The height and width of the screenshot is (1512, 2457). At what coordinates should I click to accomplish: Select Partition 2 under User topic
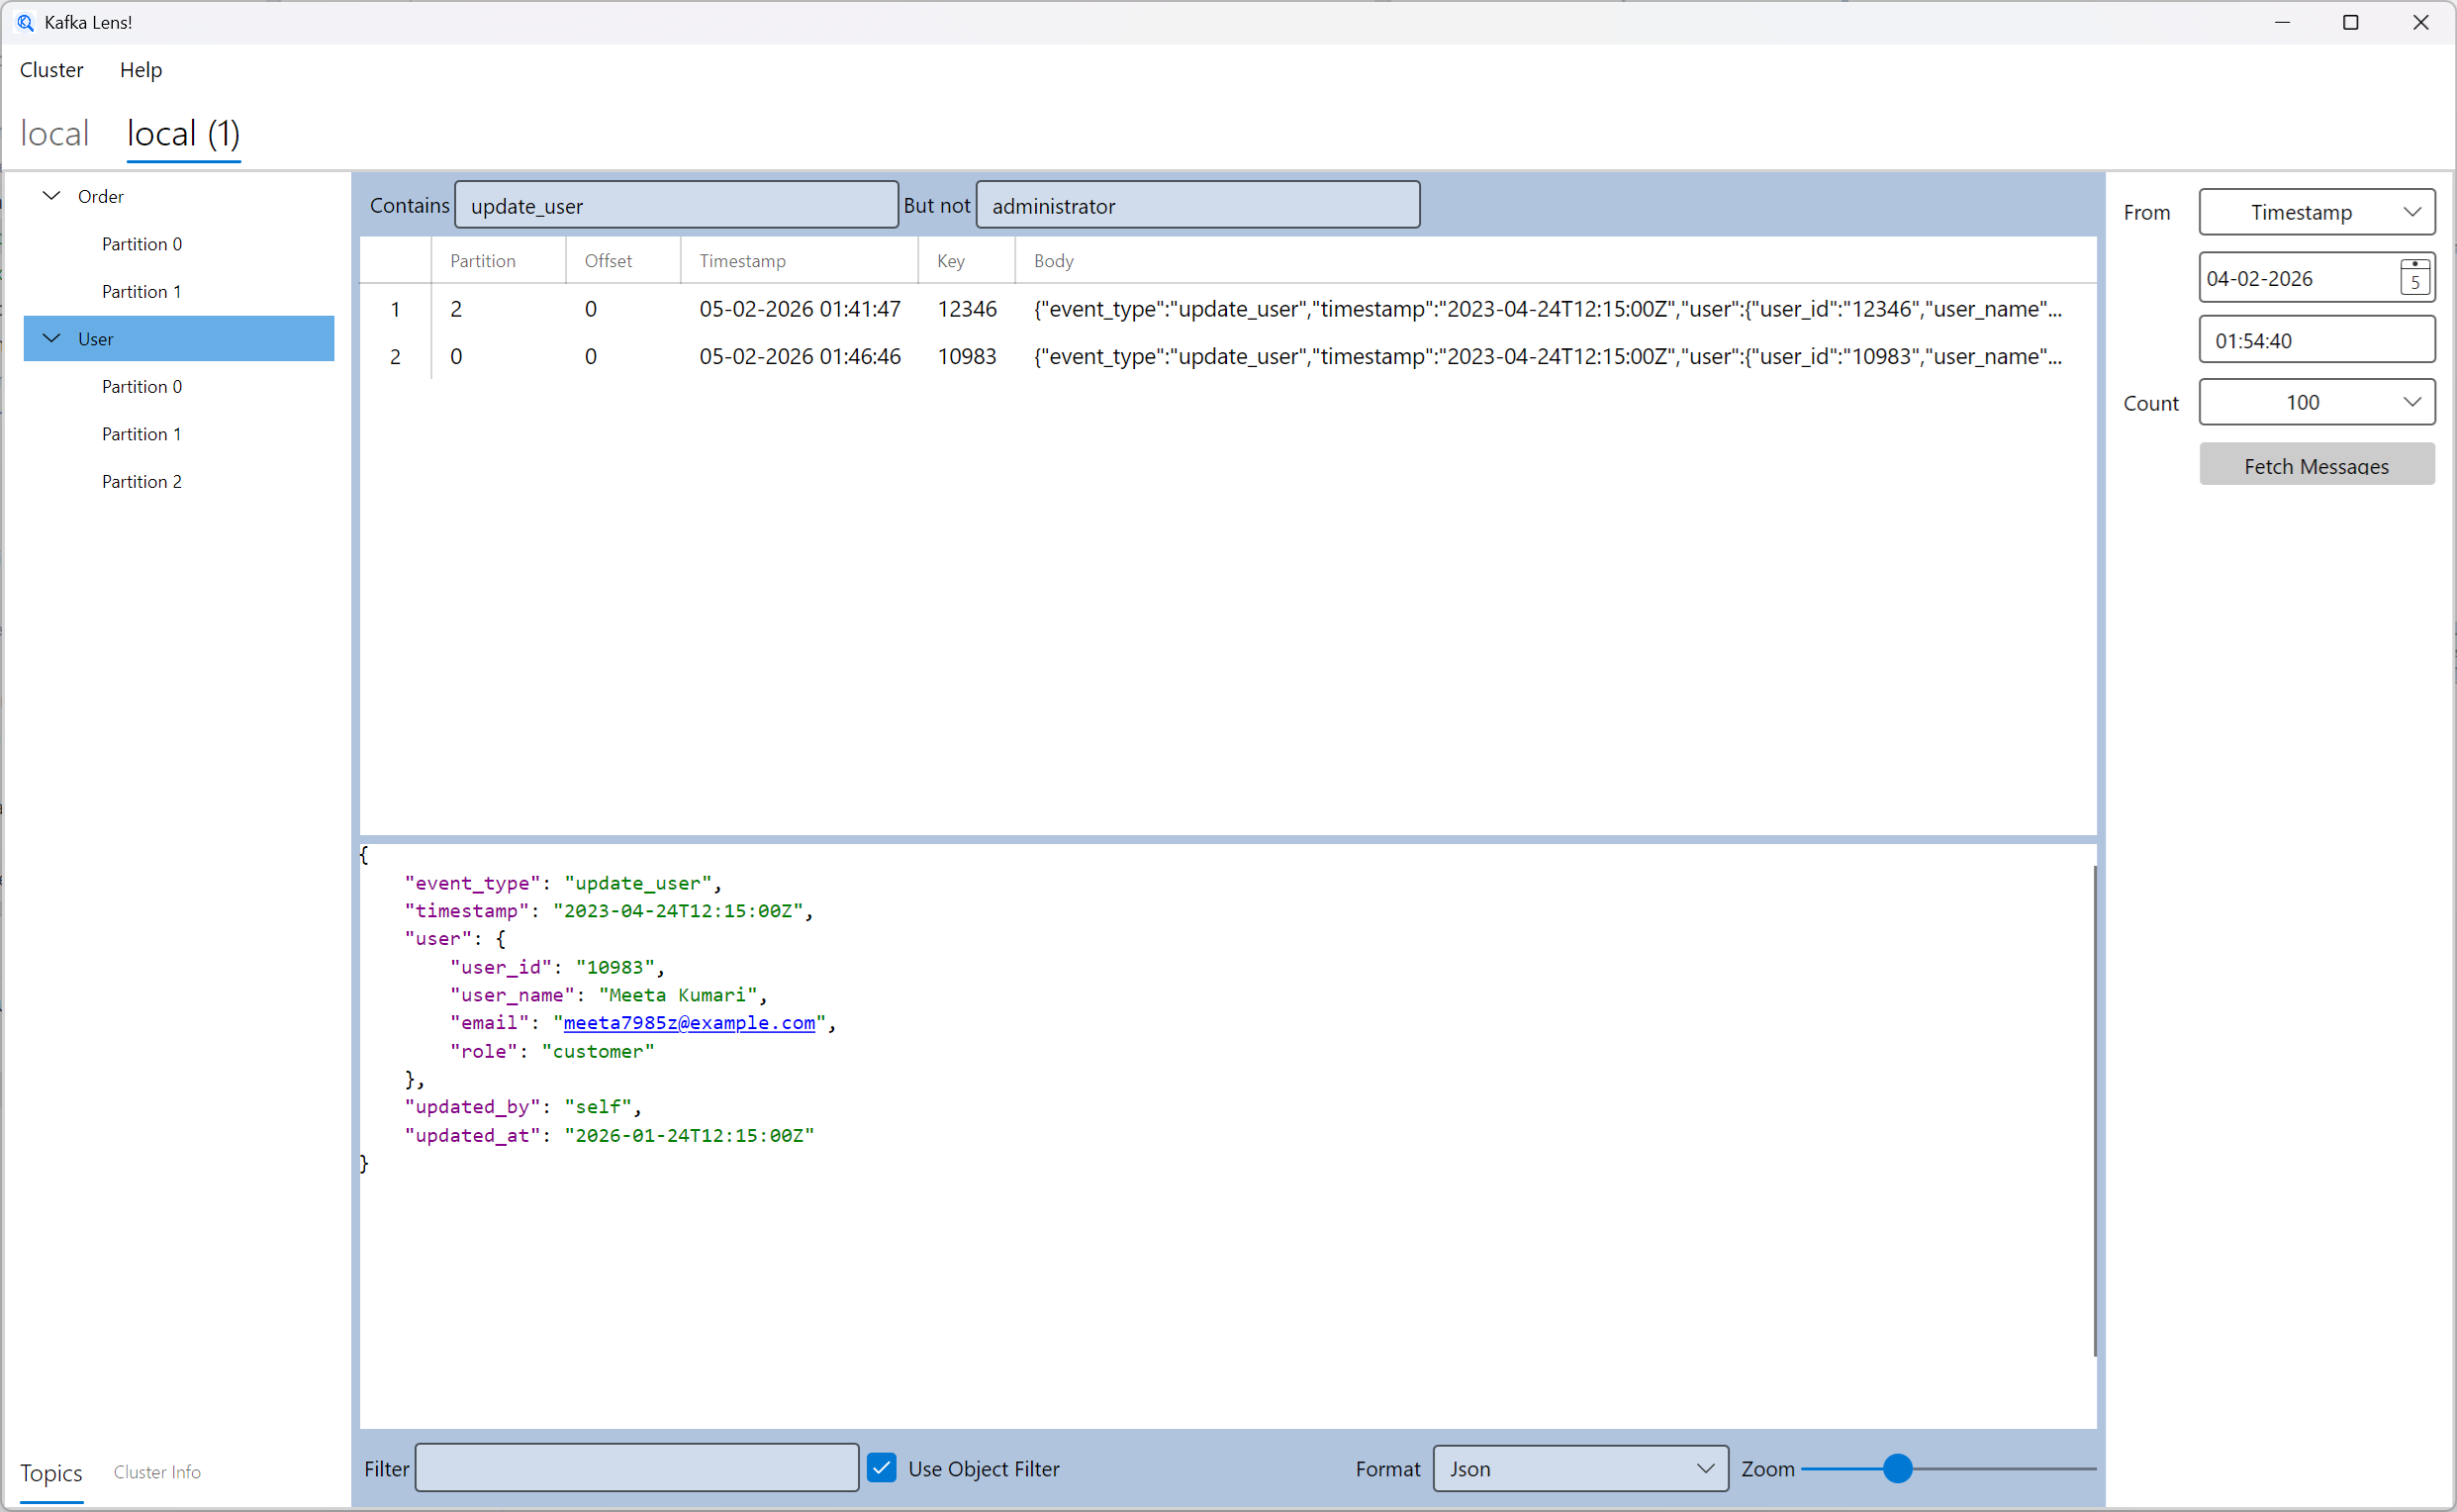(x=142, y=482)
